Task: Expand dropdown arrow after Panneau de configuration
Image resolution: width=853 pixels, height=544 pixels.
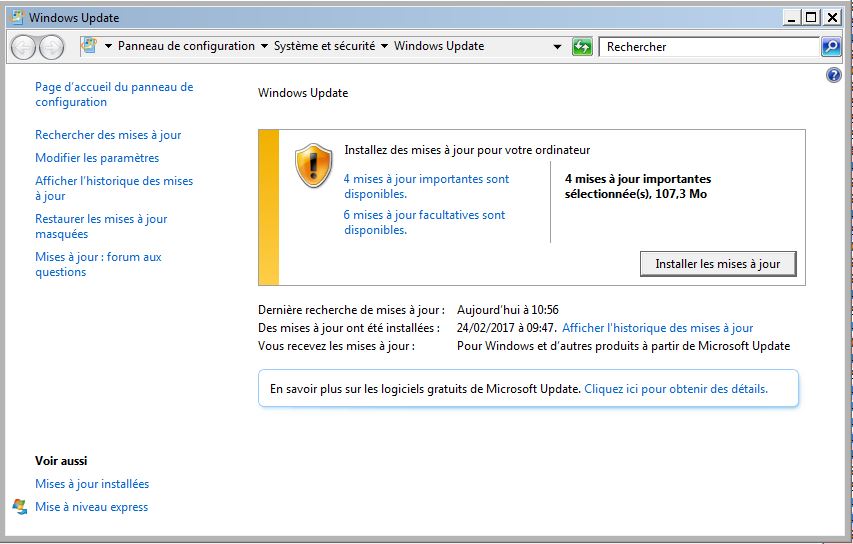Action: pos(264,46)
